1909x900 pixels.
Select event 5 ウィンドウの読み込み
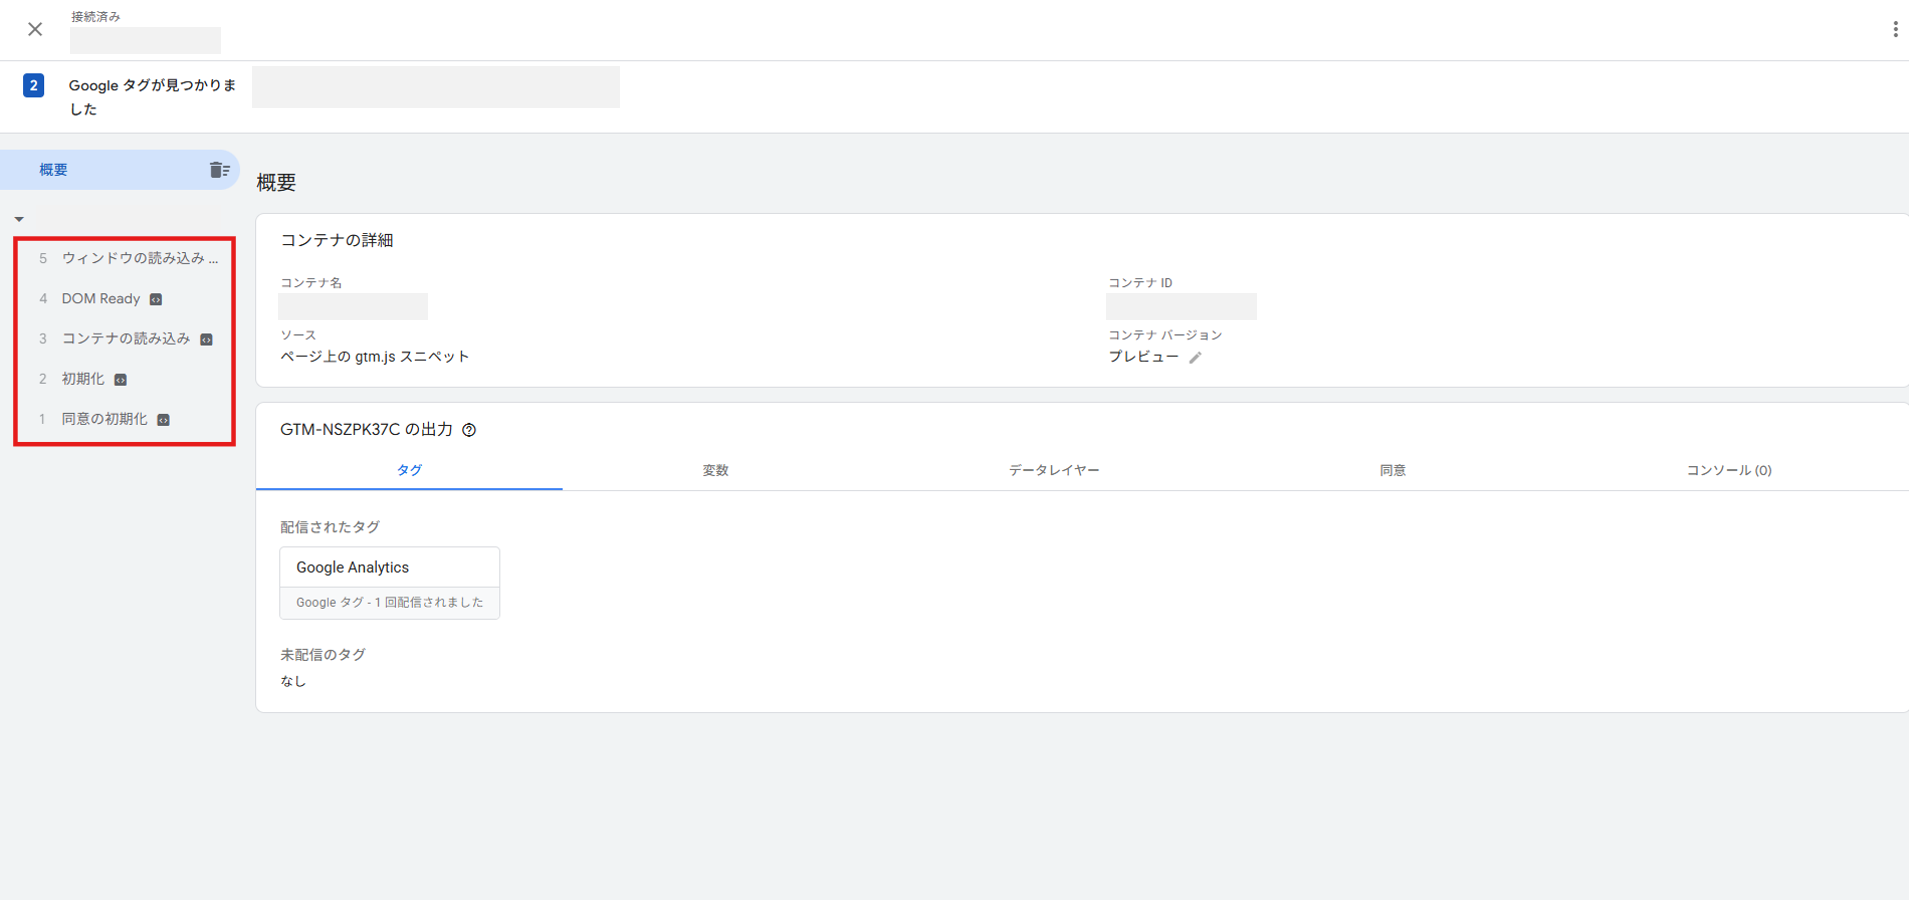139,258
